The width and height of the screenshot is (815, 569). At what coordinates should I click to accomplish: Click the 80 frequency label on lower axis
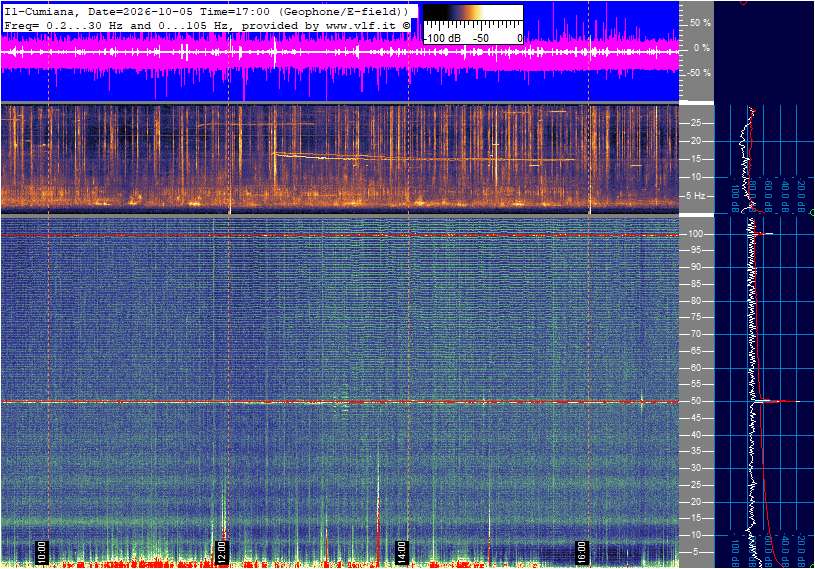click(695, 301)
